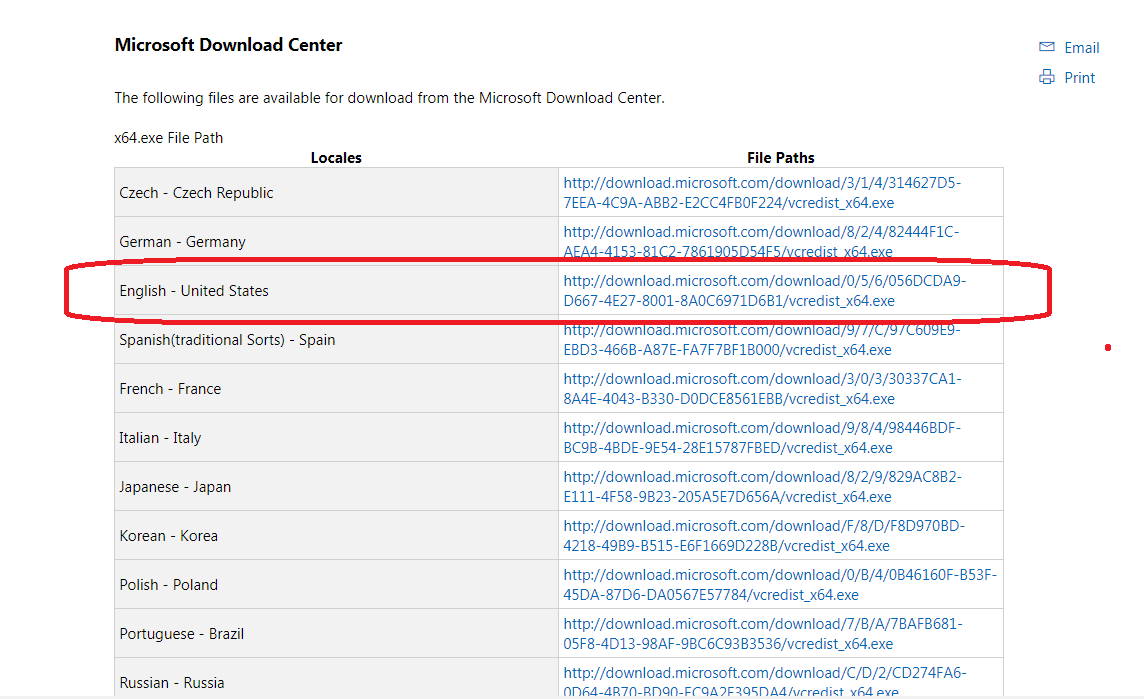Open the Italian Italy vcredist_x64.exe link
Image resolution: width=1144 pixels, height=699 pixels.
click(x=762, y=437)
